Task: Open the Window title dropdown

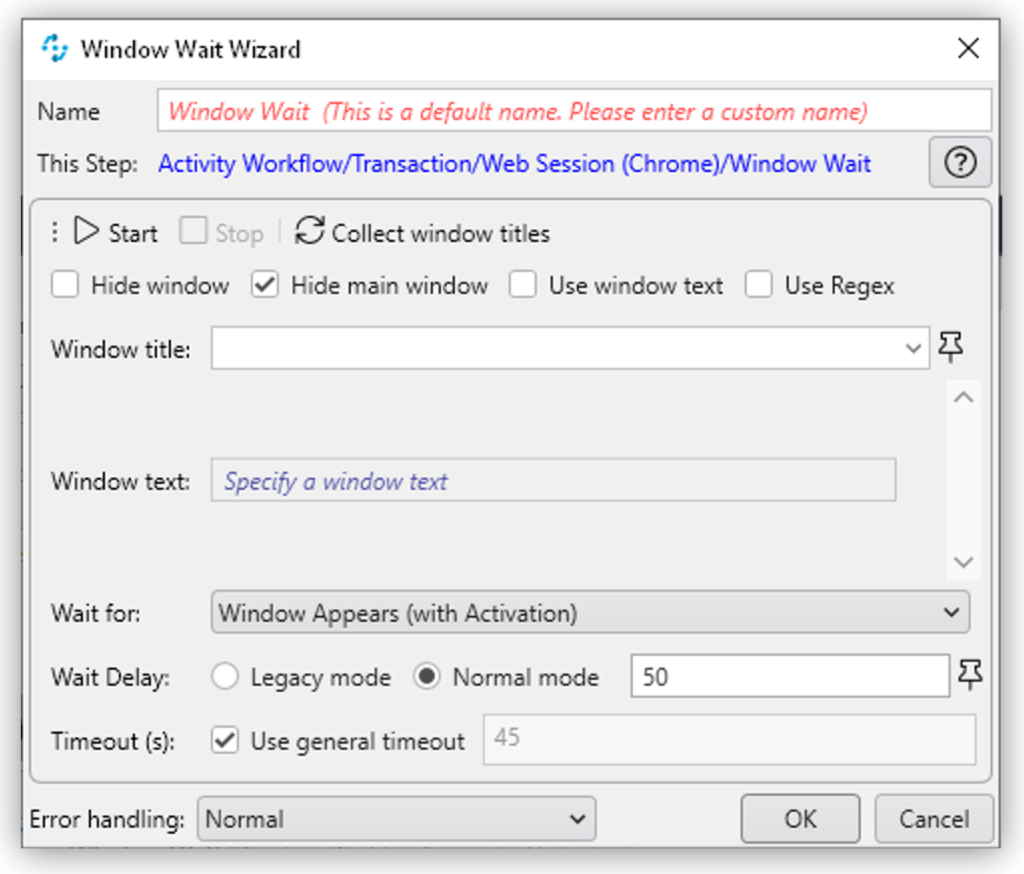Action: pos(912,349)
